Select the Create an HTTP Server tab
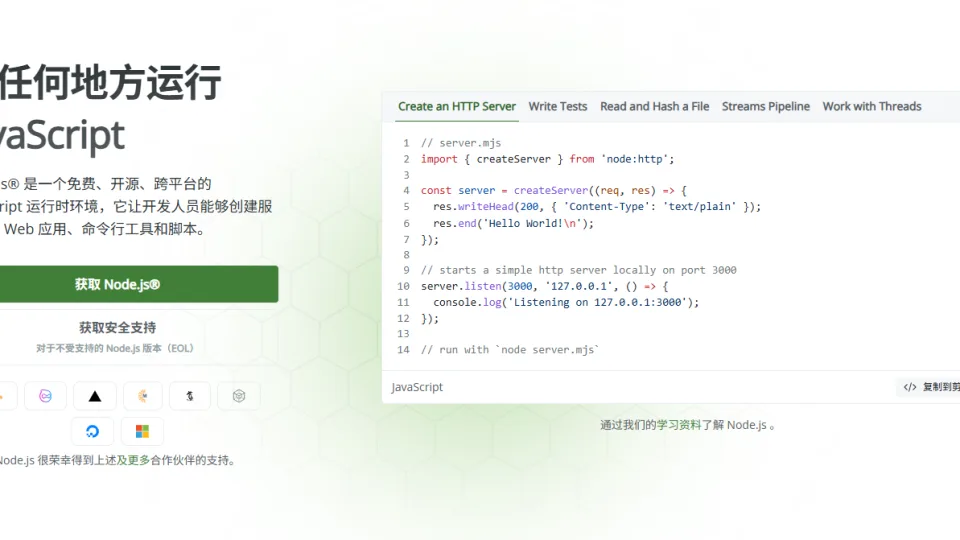The width and height of the screenshot is (960, 540). pyautogui.click(x=457, y=107)
